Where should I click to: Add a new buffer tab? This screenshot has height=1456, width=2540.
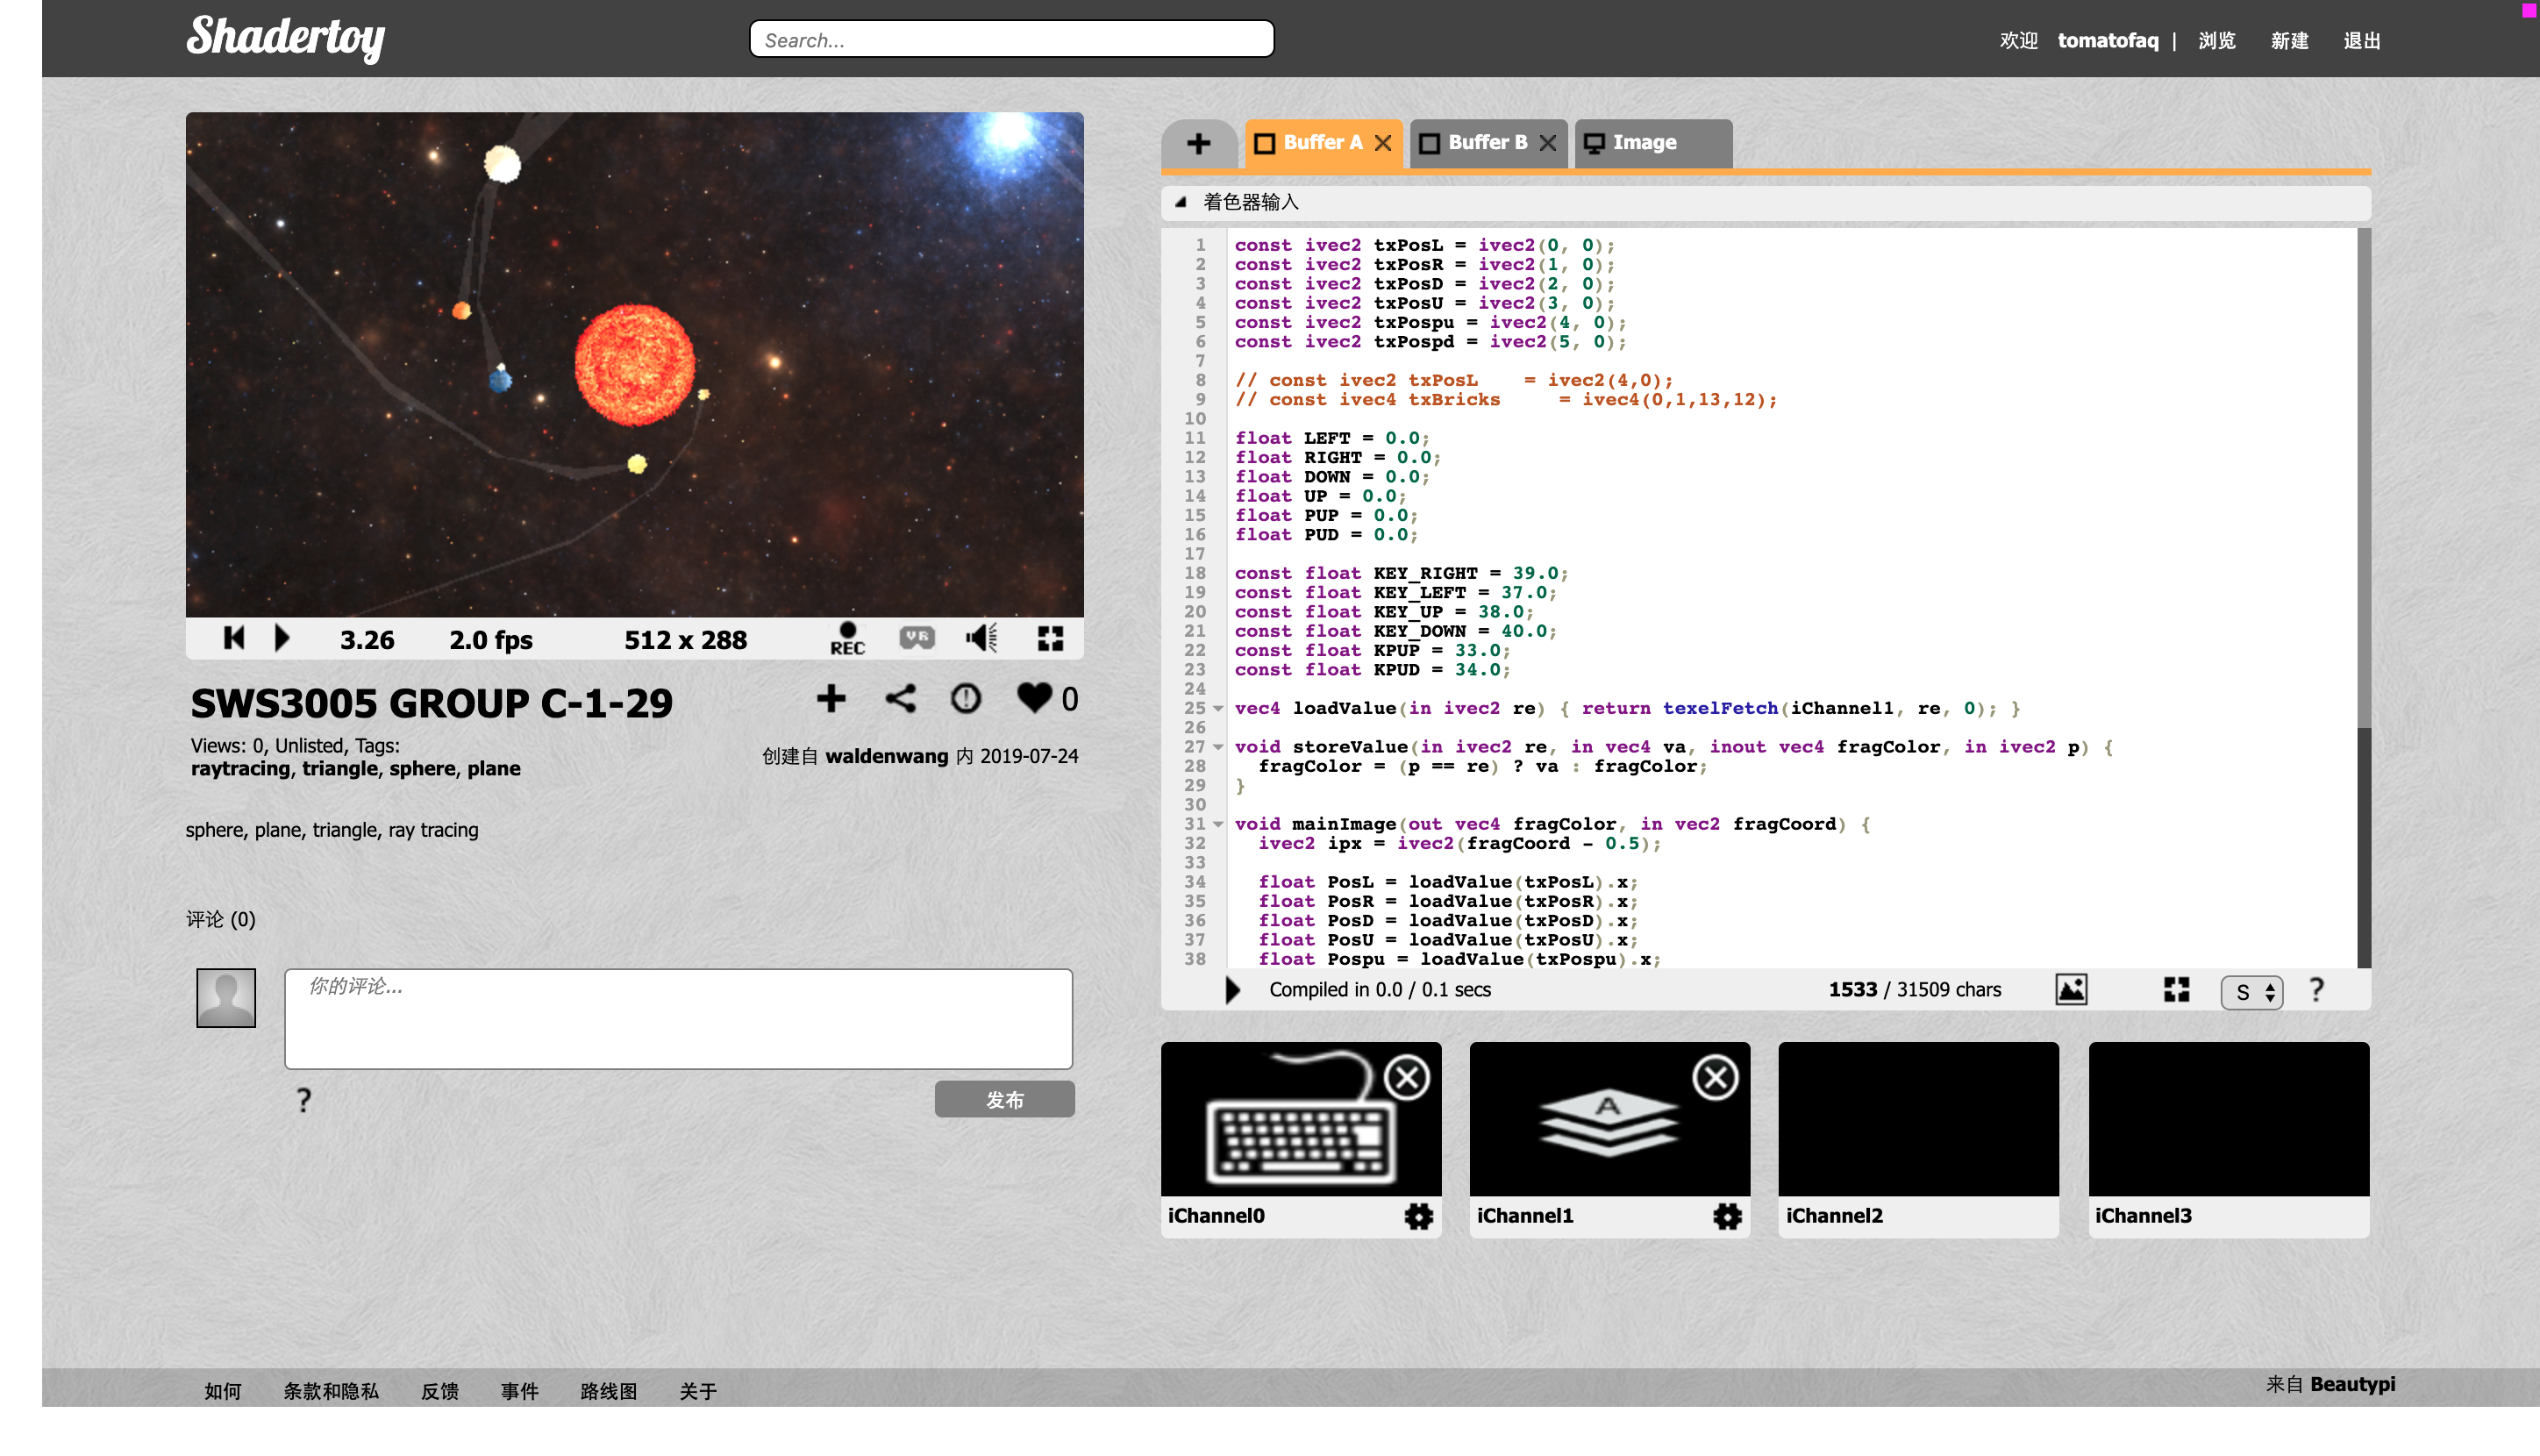tap(1198, 144)
